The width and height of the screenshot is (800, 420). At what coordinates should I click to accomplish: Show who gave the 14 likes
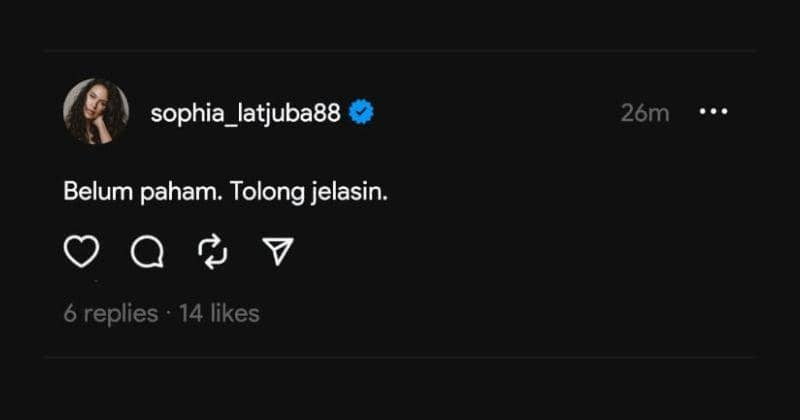tap(219, 313)
